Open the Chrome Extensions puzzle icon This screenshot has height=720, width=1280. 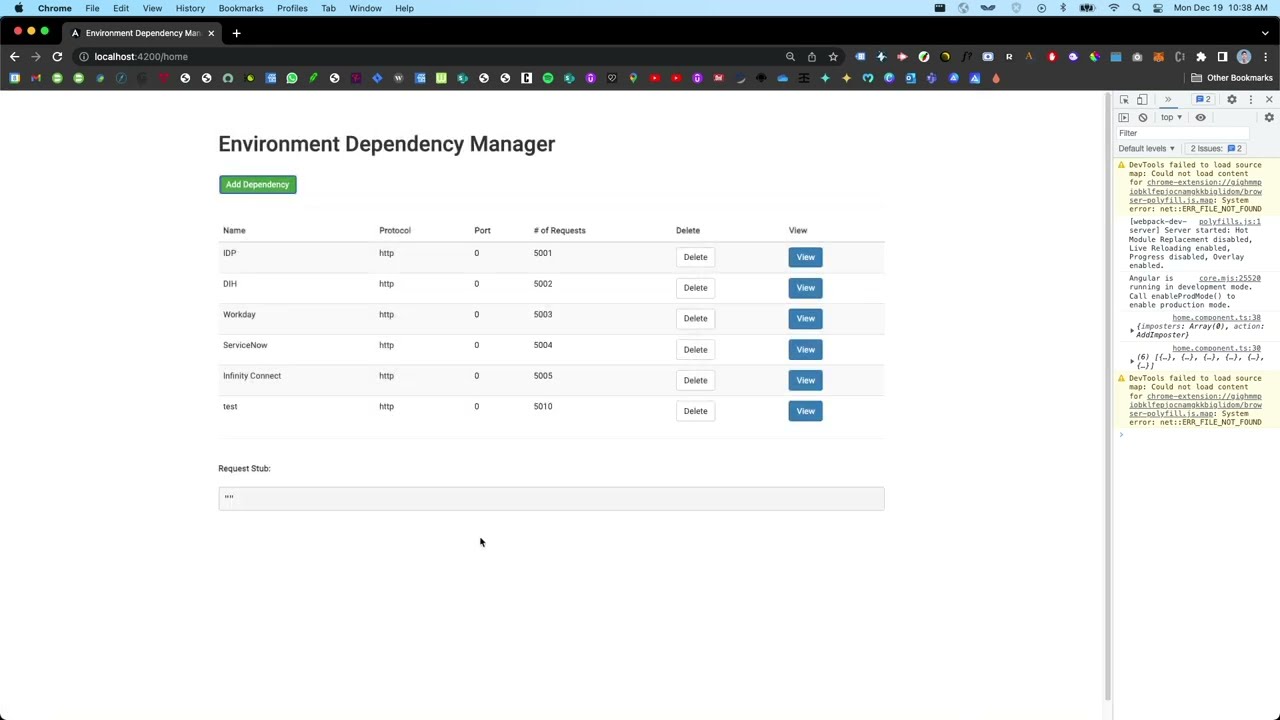(1201, 57)
